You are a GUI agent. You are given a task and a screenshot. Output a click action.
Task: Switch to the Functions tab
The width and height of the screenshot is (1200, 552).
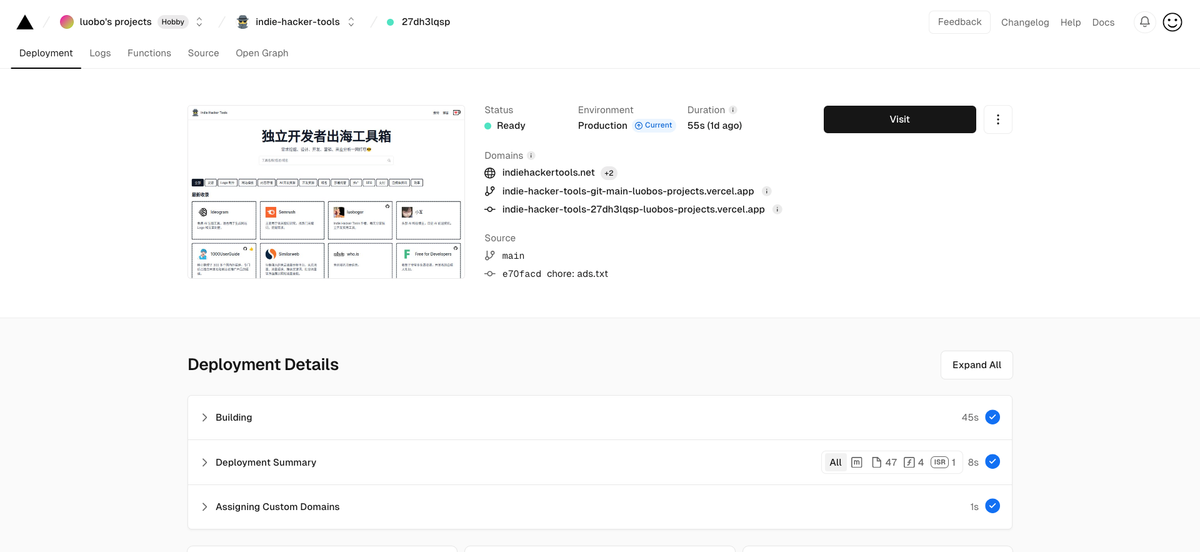[x=149, y=53]
